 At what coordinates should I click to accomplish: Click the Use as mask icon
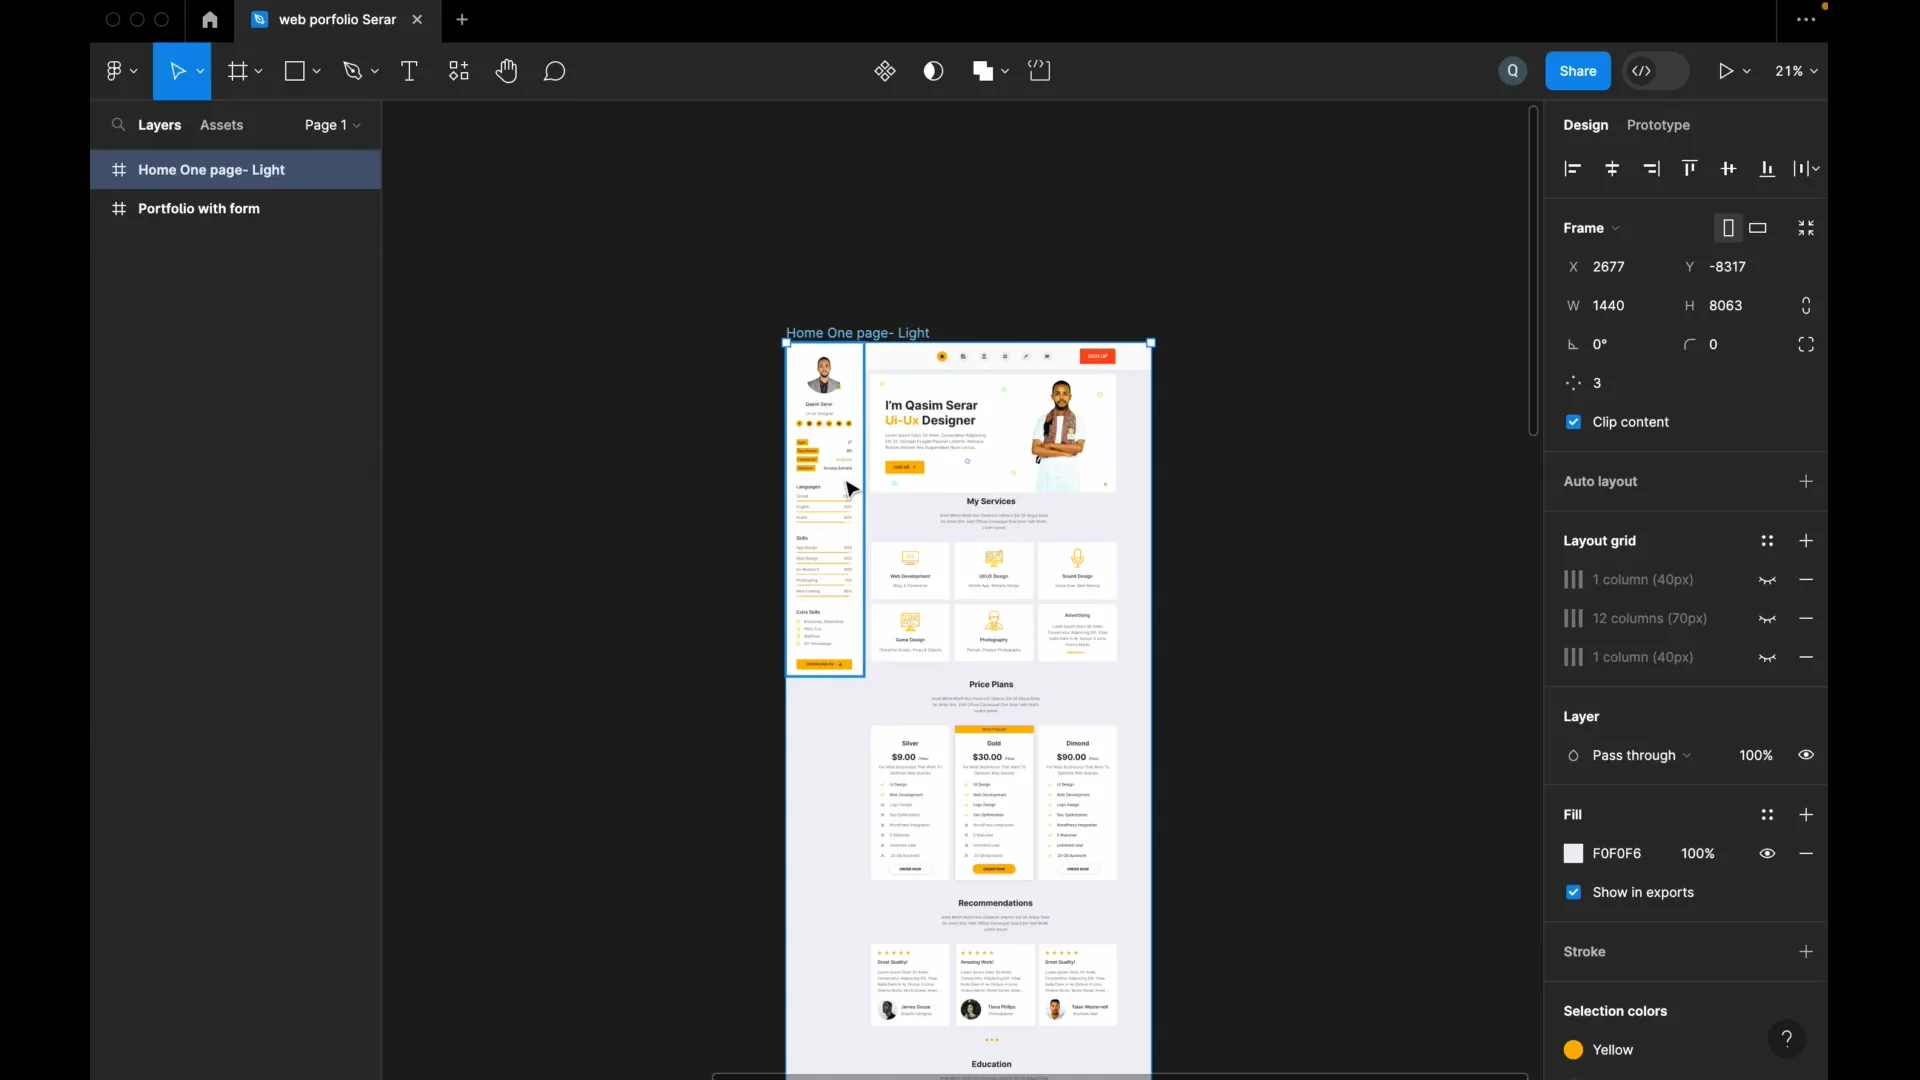pyautogui.click(x=933, y=71)
